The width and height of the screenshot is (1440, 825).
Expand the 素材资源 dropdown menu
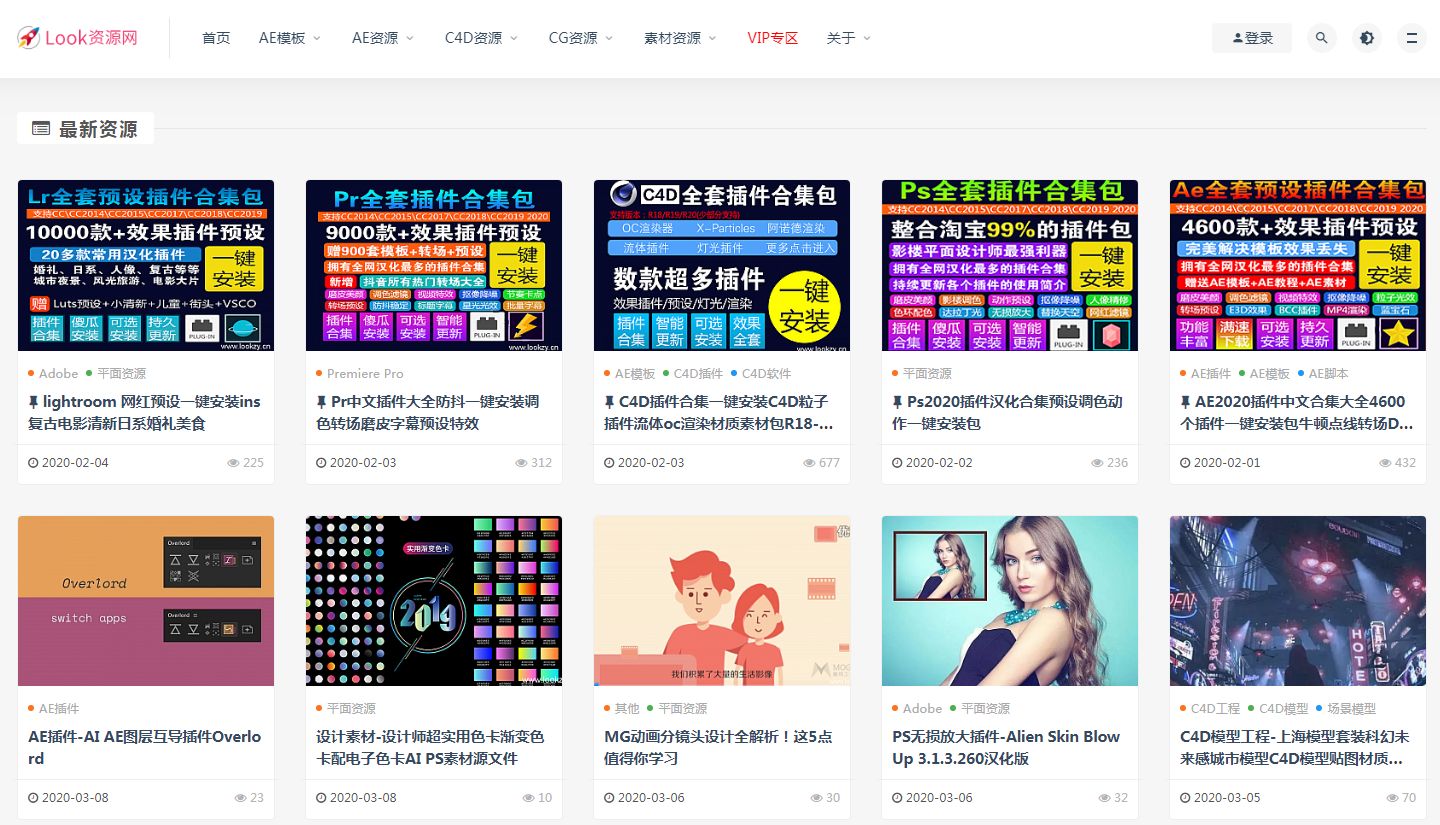(x=681, y=38)
